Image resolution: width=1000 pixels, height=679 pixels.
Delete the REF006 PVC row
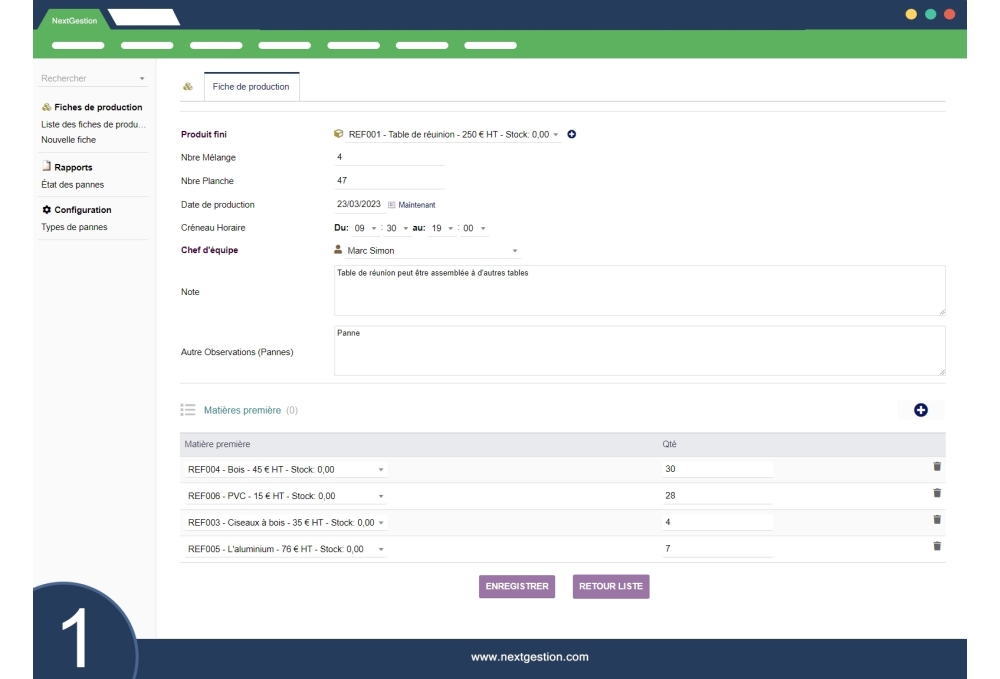click(x=937, y=493)
